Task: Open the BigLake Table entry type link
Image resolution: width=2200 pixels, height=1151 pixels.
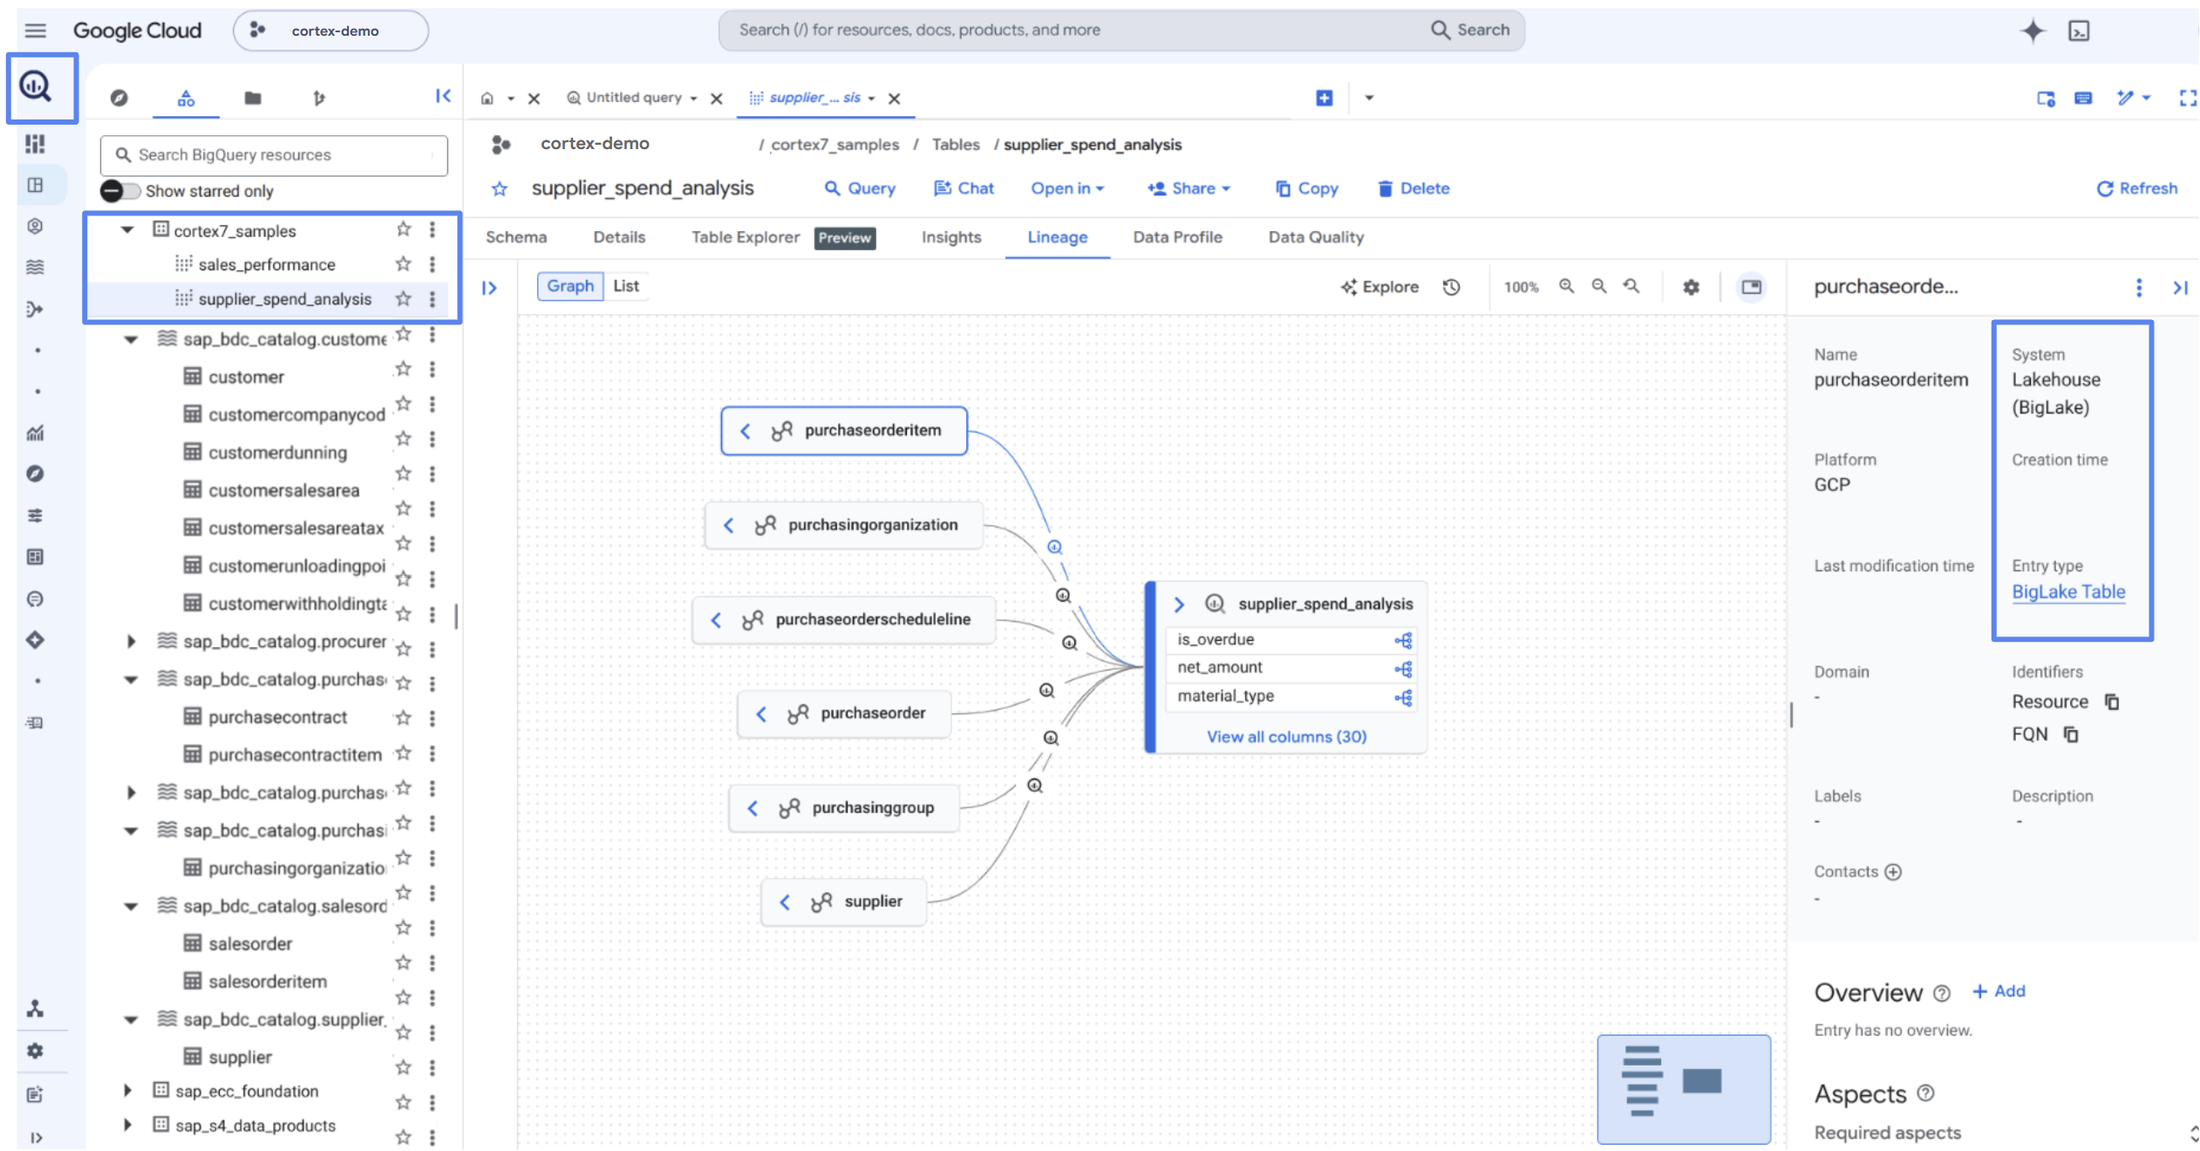Action: click(x=2068, y=592)
